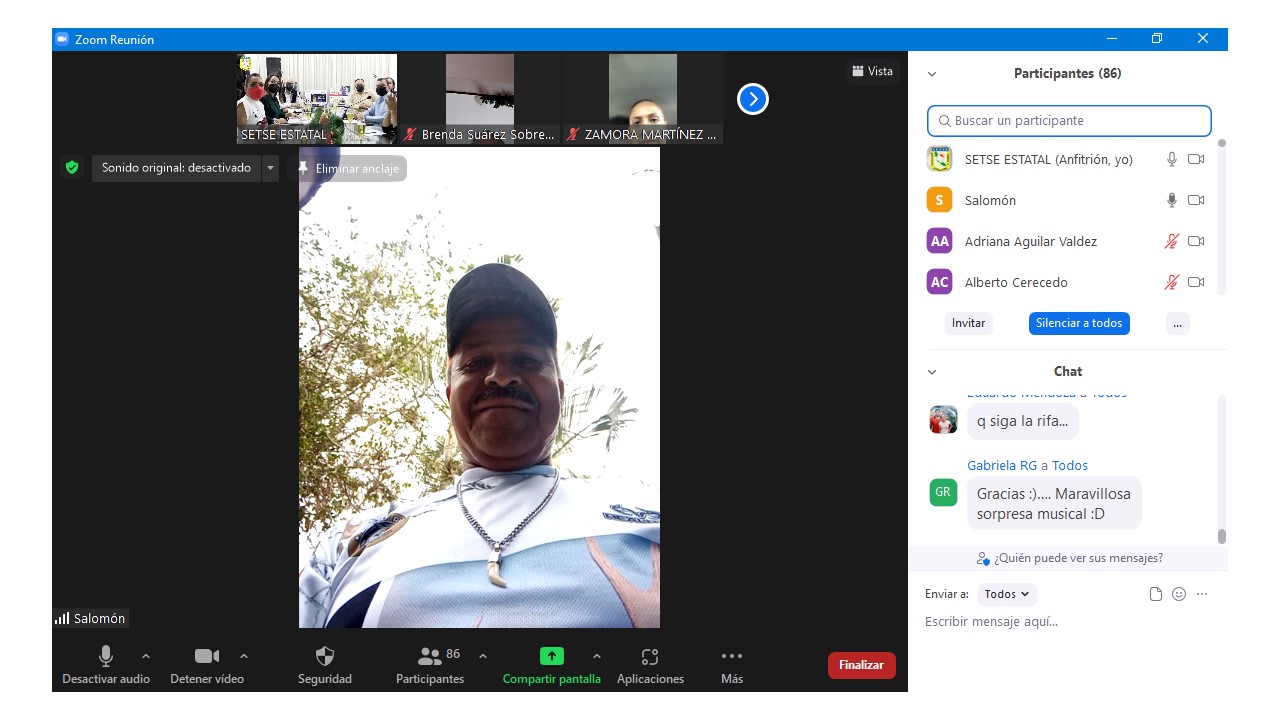The image size is (1280, 720).
Task: Collapse the Chat panel chevron
Action: coord(932,372)
